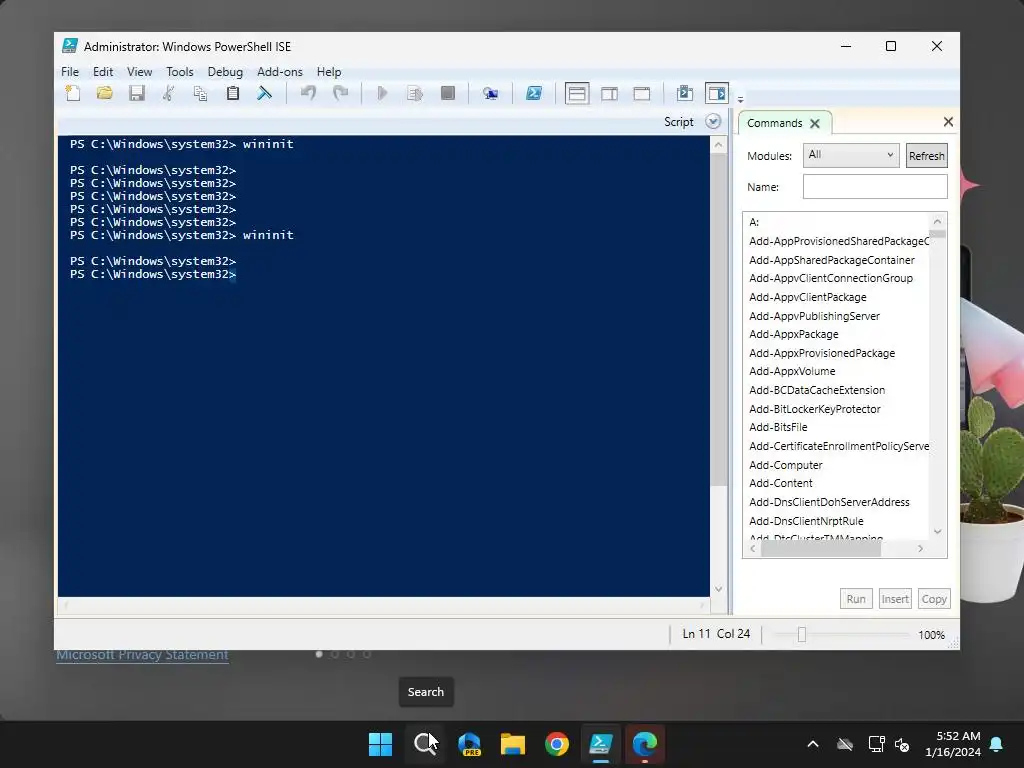Open the File menu
This screenshot has height=768, width=1024.
click(70, 72)
